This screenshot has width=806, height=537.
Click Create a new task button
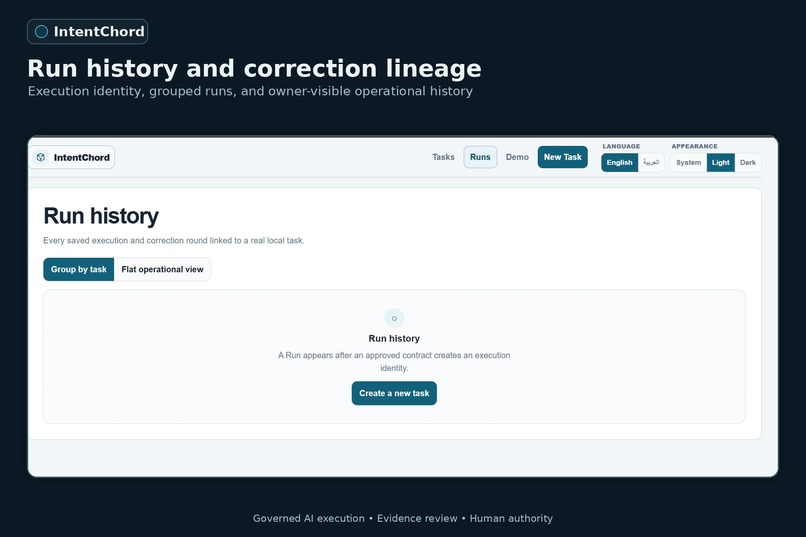(394, 393)
